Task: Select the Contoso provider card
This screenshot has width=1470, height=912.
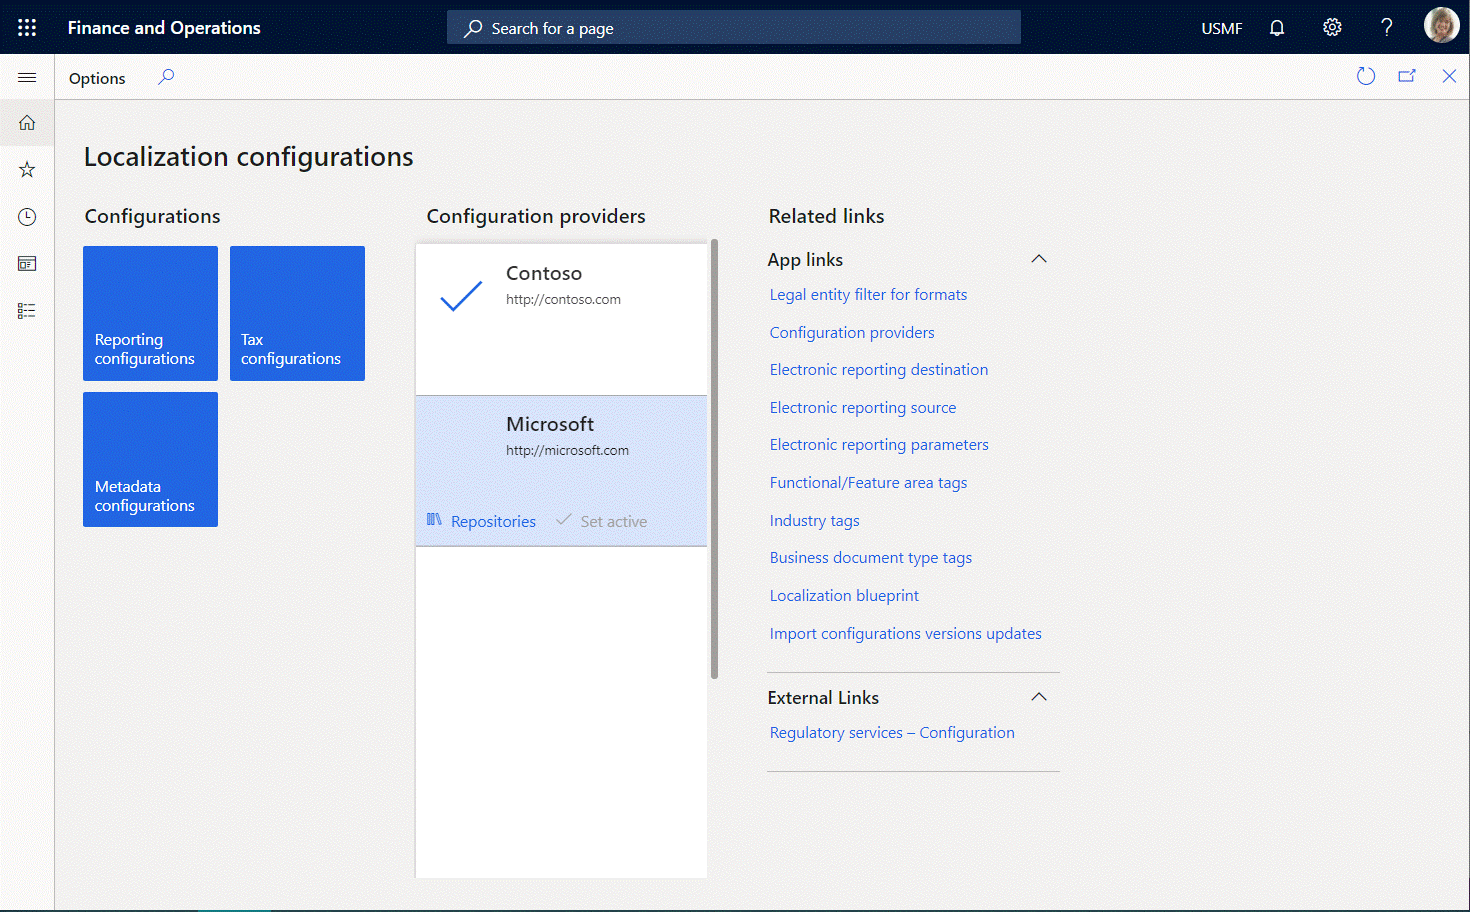Action: coord(561,320)
